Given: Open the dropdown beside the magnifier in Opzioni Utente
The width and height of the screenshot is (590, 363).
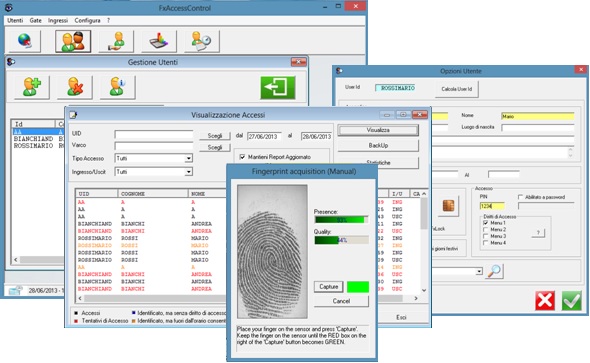Looking at the screenshot, I should click(x=479, y=271).
